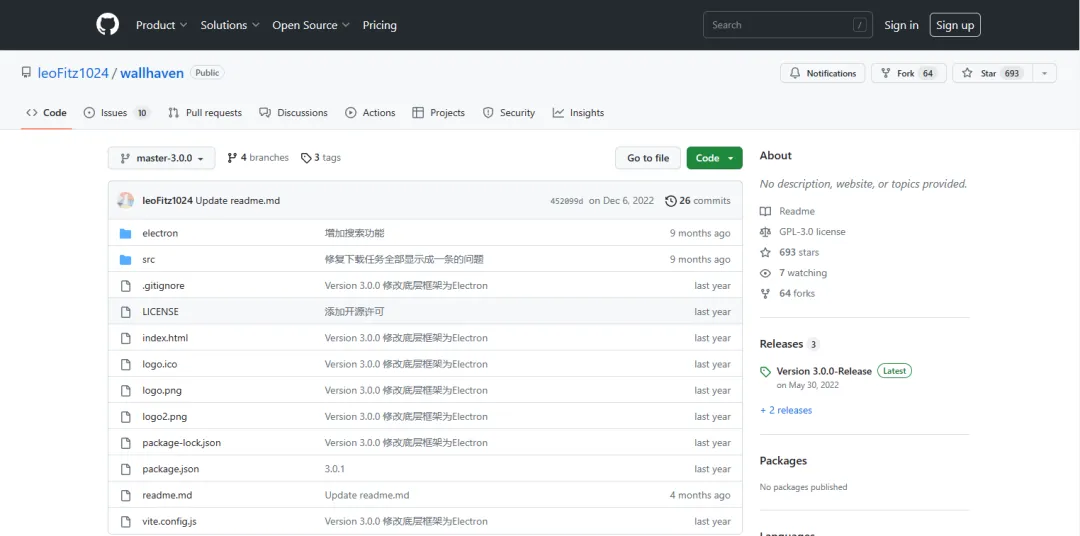1080x536 pixels.
Task: Open the Pricing page
Action: pyautogui.click(x=380, y=25)
